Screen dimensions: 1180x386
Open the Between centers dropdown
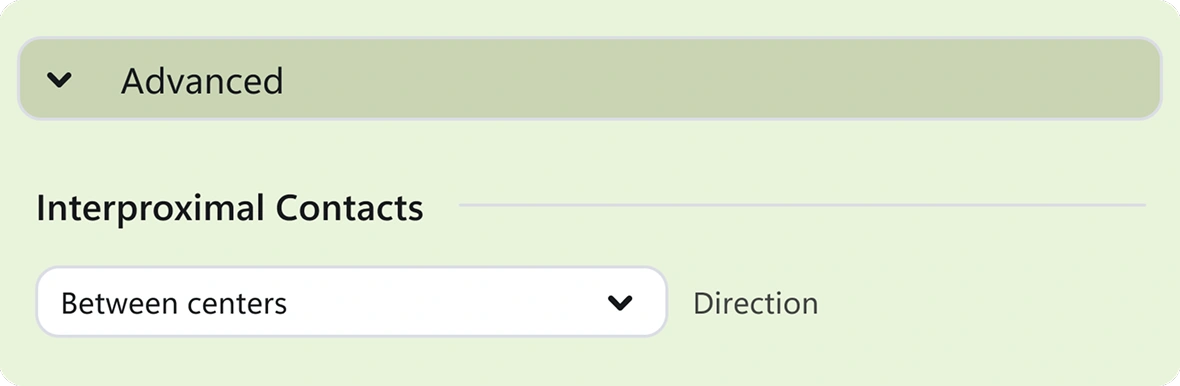click(351, 302)
